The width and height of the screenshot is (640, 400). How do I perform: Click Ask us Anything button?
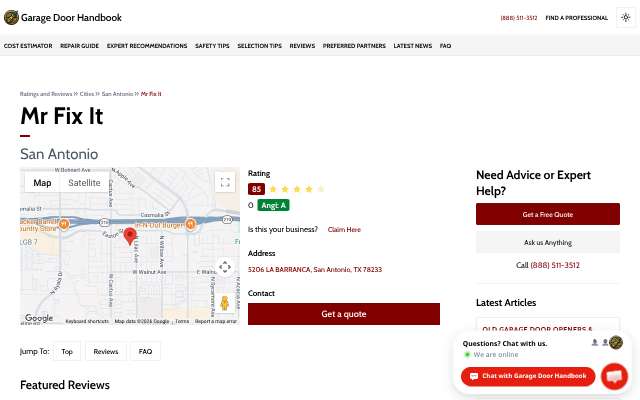[548, 242]
